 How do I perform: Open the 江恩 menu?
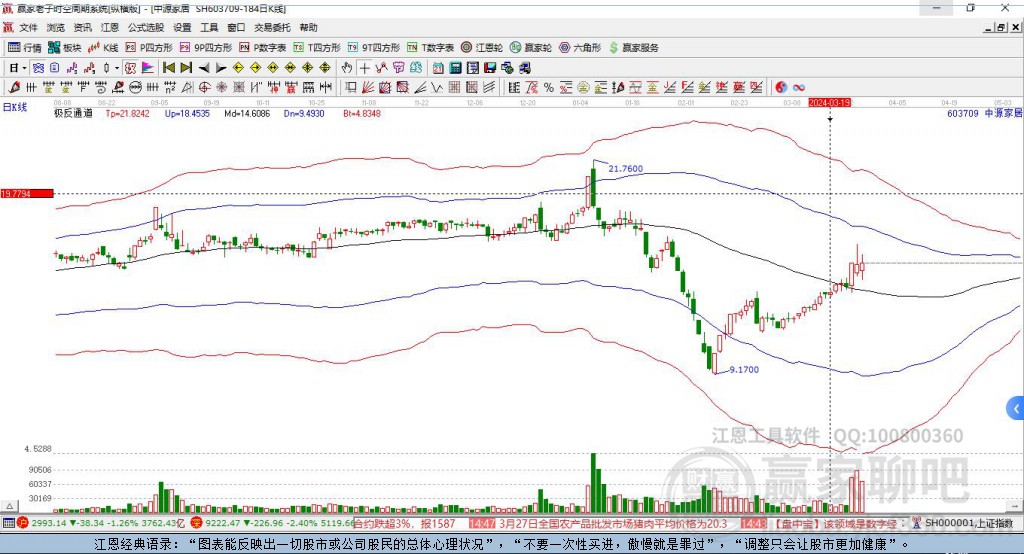click(x=110, y=27)
